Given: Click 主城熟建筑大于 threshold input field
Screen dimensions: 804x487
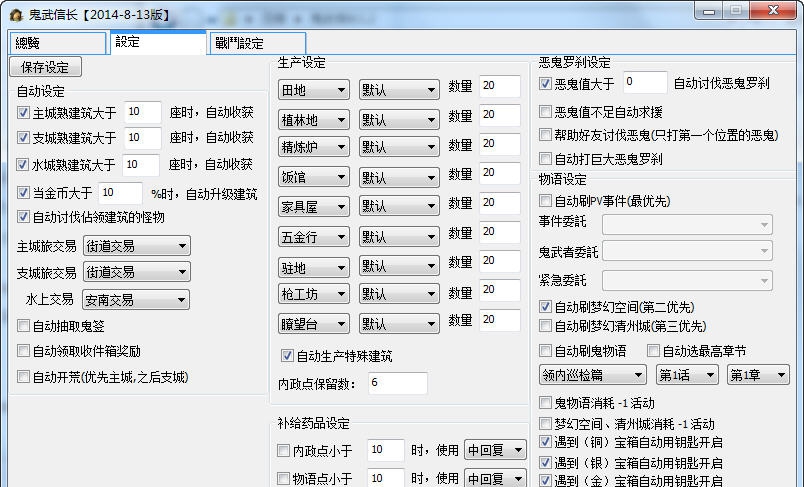Looking at the screenshot, I should click(143, 112).
